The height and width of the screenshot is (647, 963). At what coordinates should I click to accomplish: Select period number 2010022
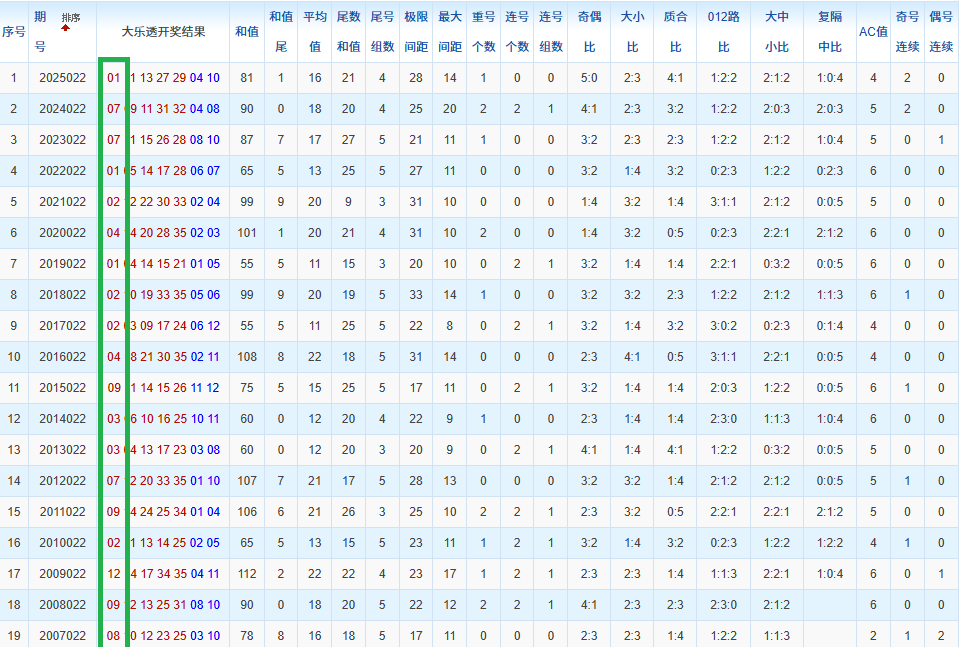click(x=63, y=543)
